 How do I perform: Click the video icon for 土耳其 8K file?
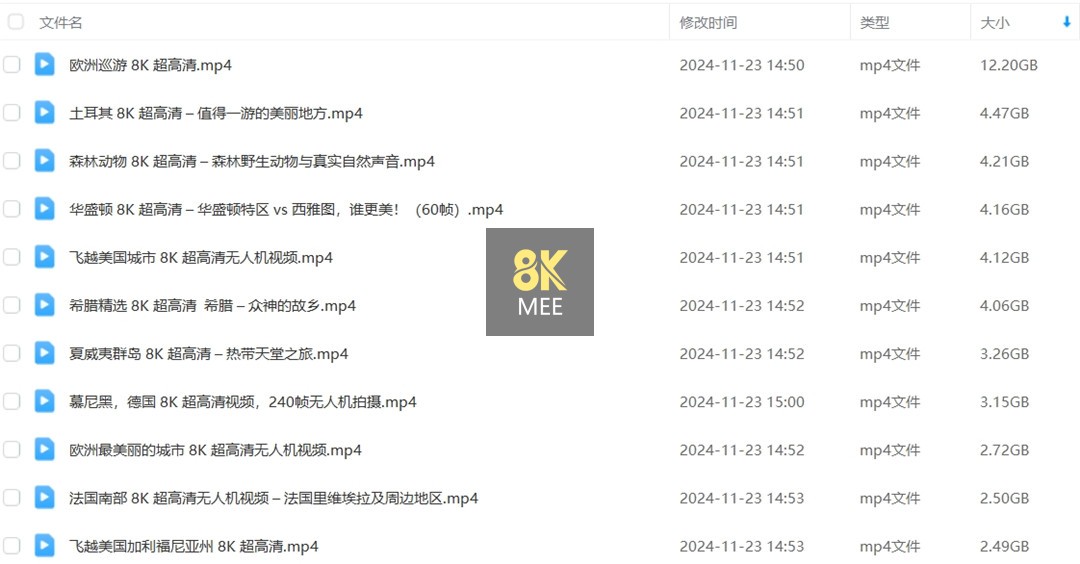tap(44, 112)
